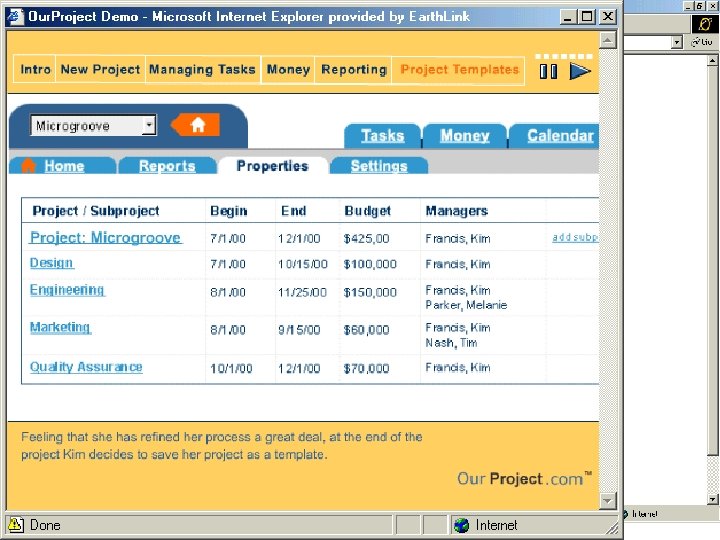Image resolution: width=720 pixels, height=540 pixels.
Task: Click the Budget column header
Action: click(367, 211)
